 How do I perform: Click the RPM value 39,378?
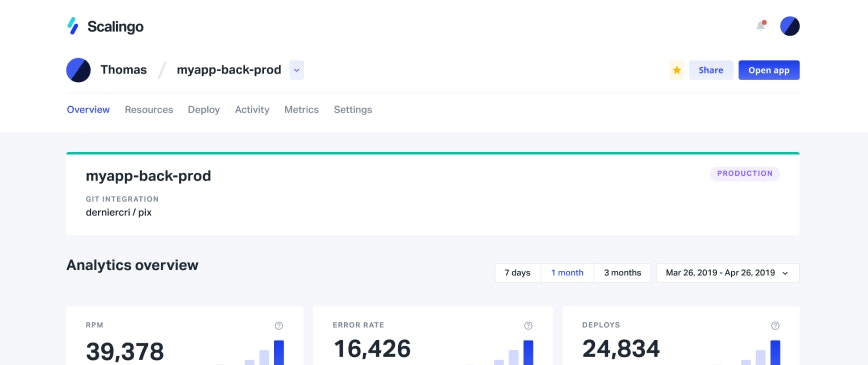click(x=125, y=352)
